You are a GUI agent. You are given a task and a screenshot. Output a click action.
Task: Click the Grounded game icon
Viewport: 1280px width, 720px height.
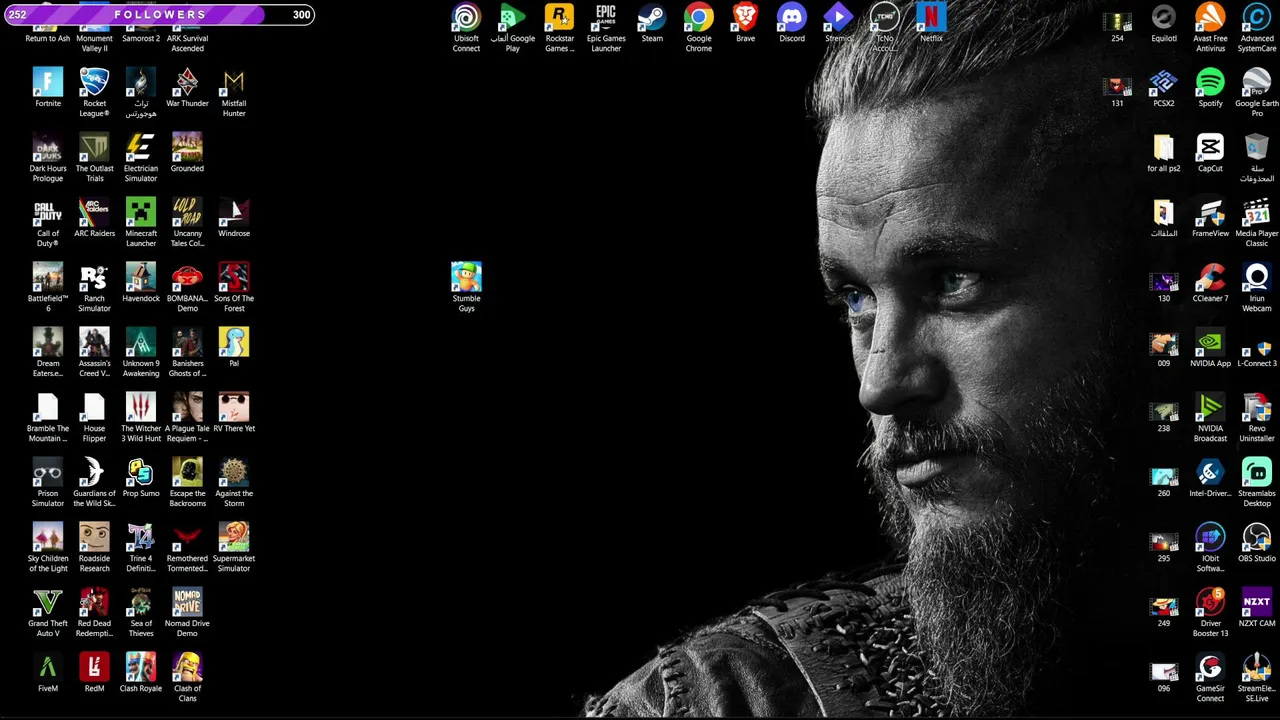[187, 147]
